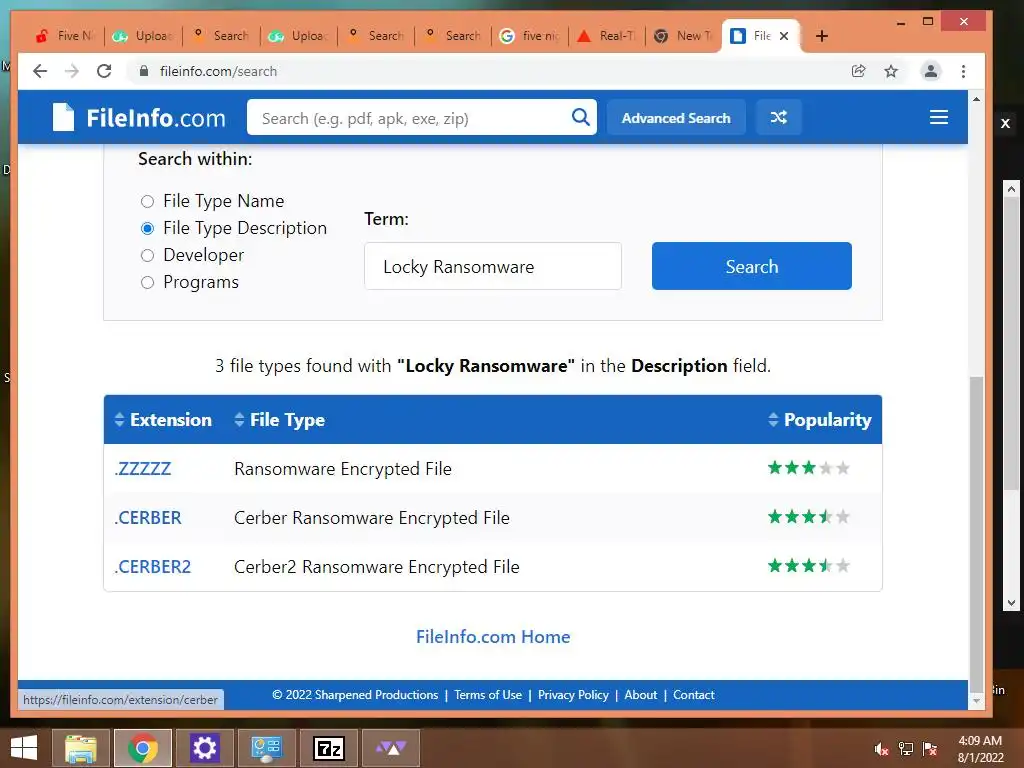Open the .CERBER2 extension link

[x=153, y=567]
